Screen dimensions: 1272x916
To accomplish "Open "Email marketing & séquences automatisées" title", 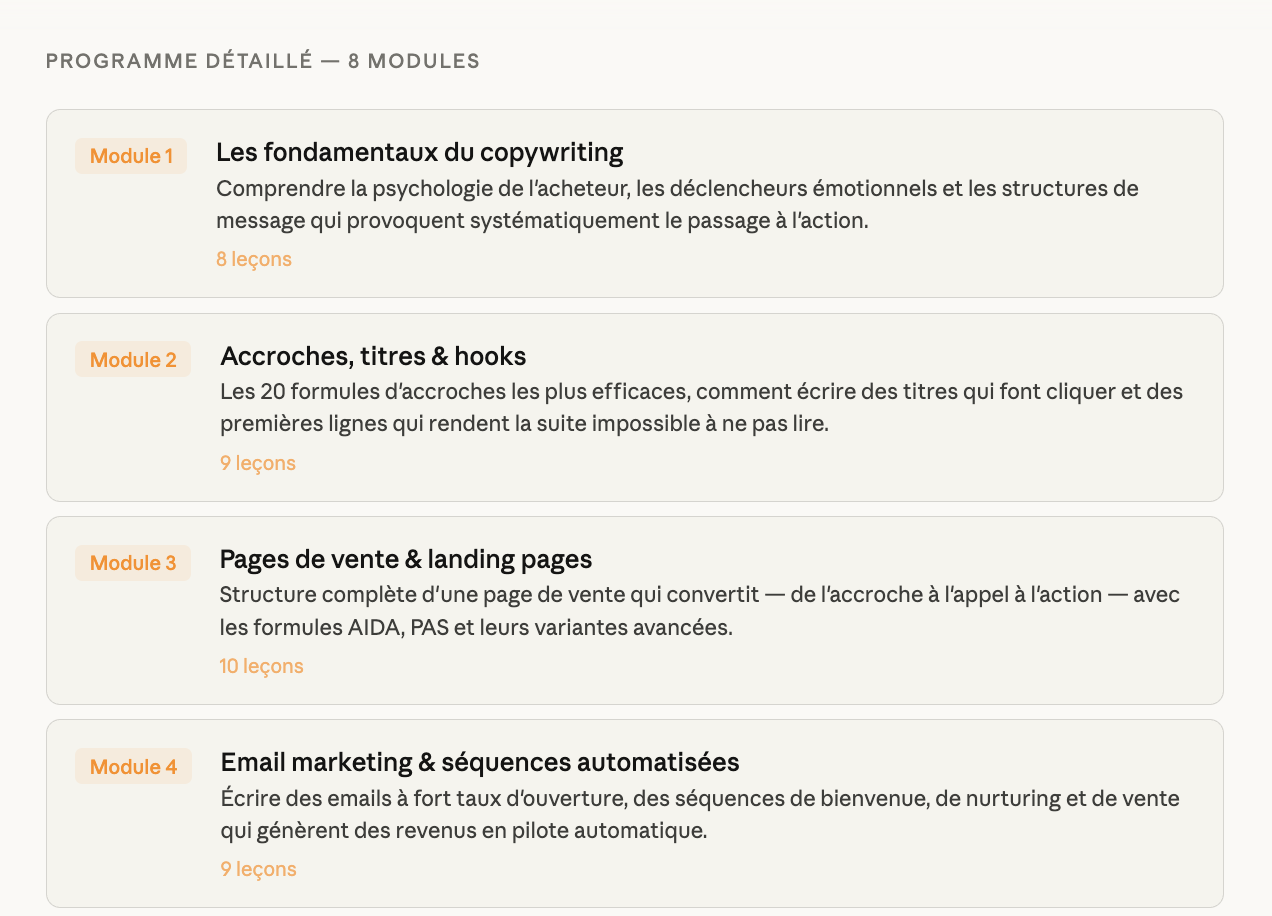I will click(480, 763).
